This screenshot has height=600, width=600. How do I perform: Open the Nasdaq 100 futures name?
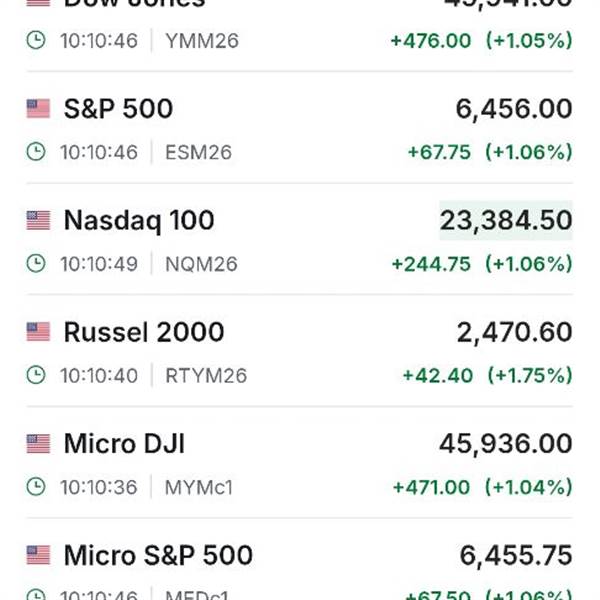coord(139,221)
